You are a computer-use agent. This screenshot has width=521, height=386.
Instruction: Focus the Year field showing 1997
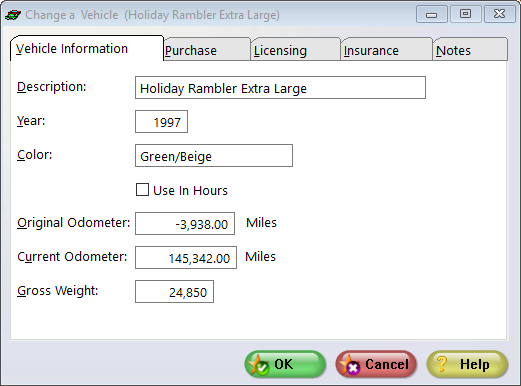click(161, 122)
